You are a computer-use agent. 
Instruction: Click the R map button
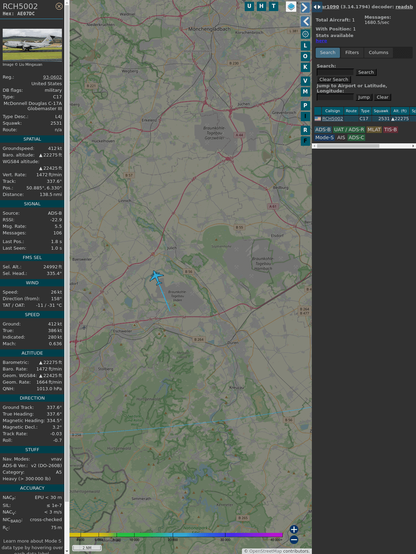tap(305, 130)
